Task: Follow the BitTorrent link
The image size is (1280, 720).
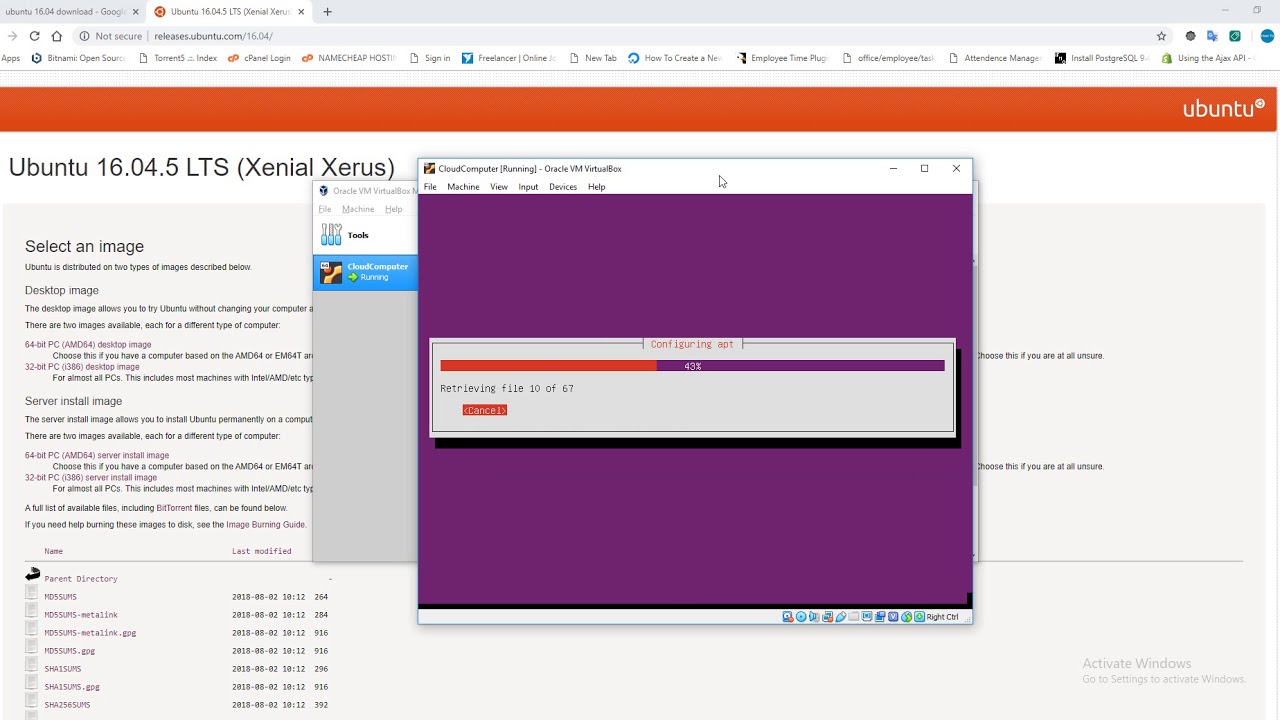Action: click(x=174, y=508)
